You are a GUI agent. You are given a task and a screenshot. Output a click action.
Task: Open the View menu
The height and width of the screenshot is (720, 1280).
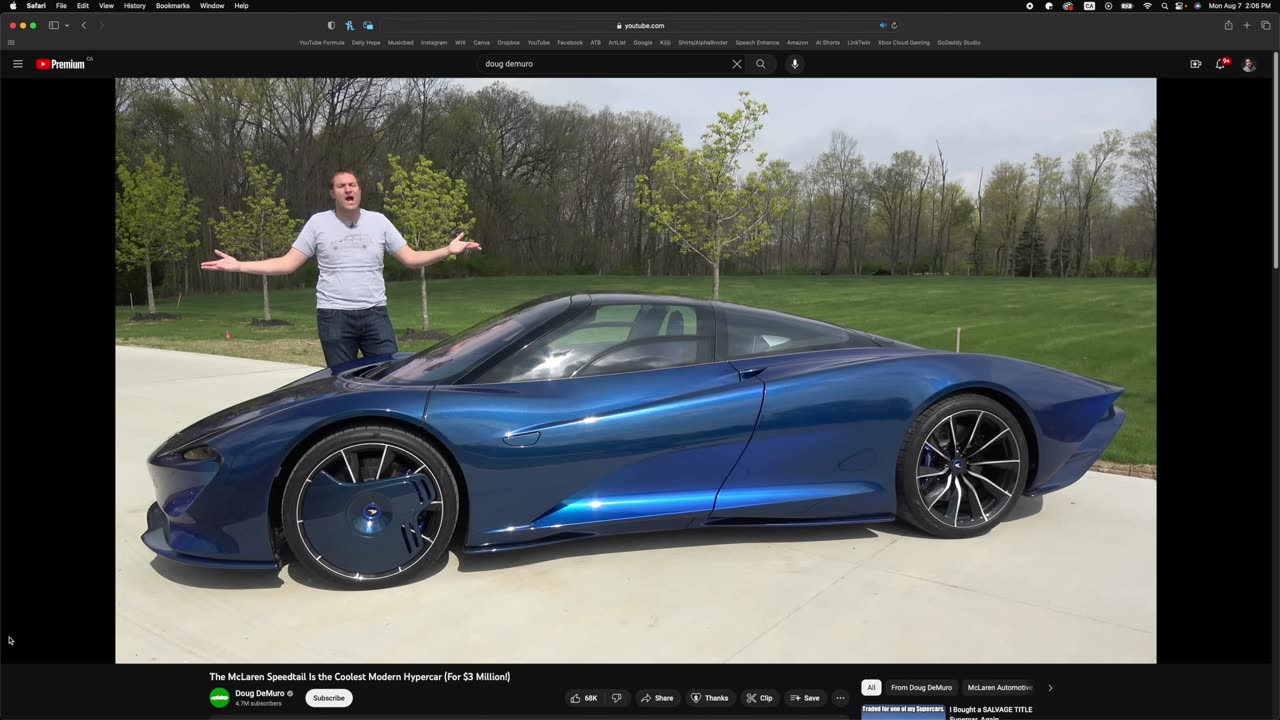(106, 6)
